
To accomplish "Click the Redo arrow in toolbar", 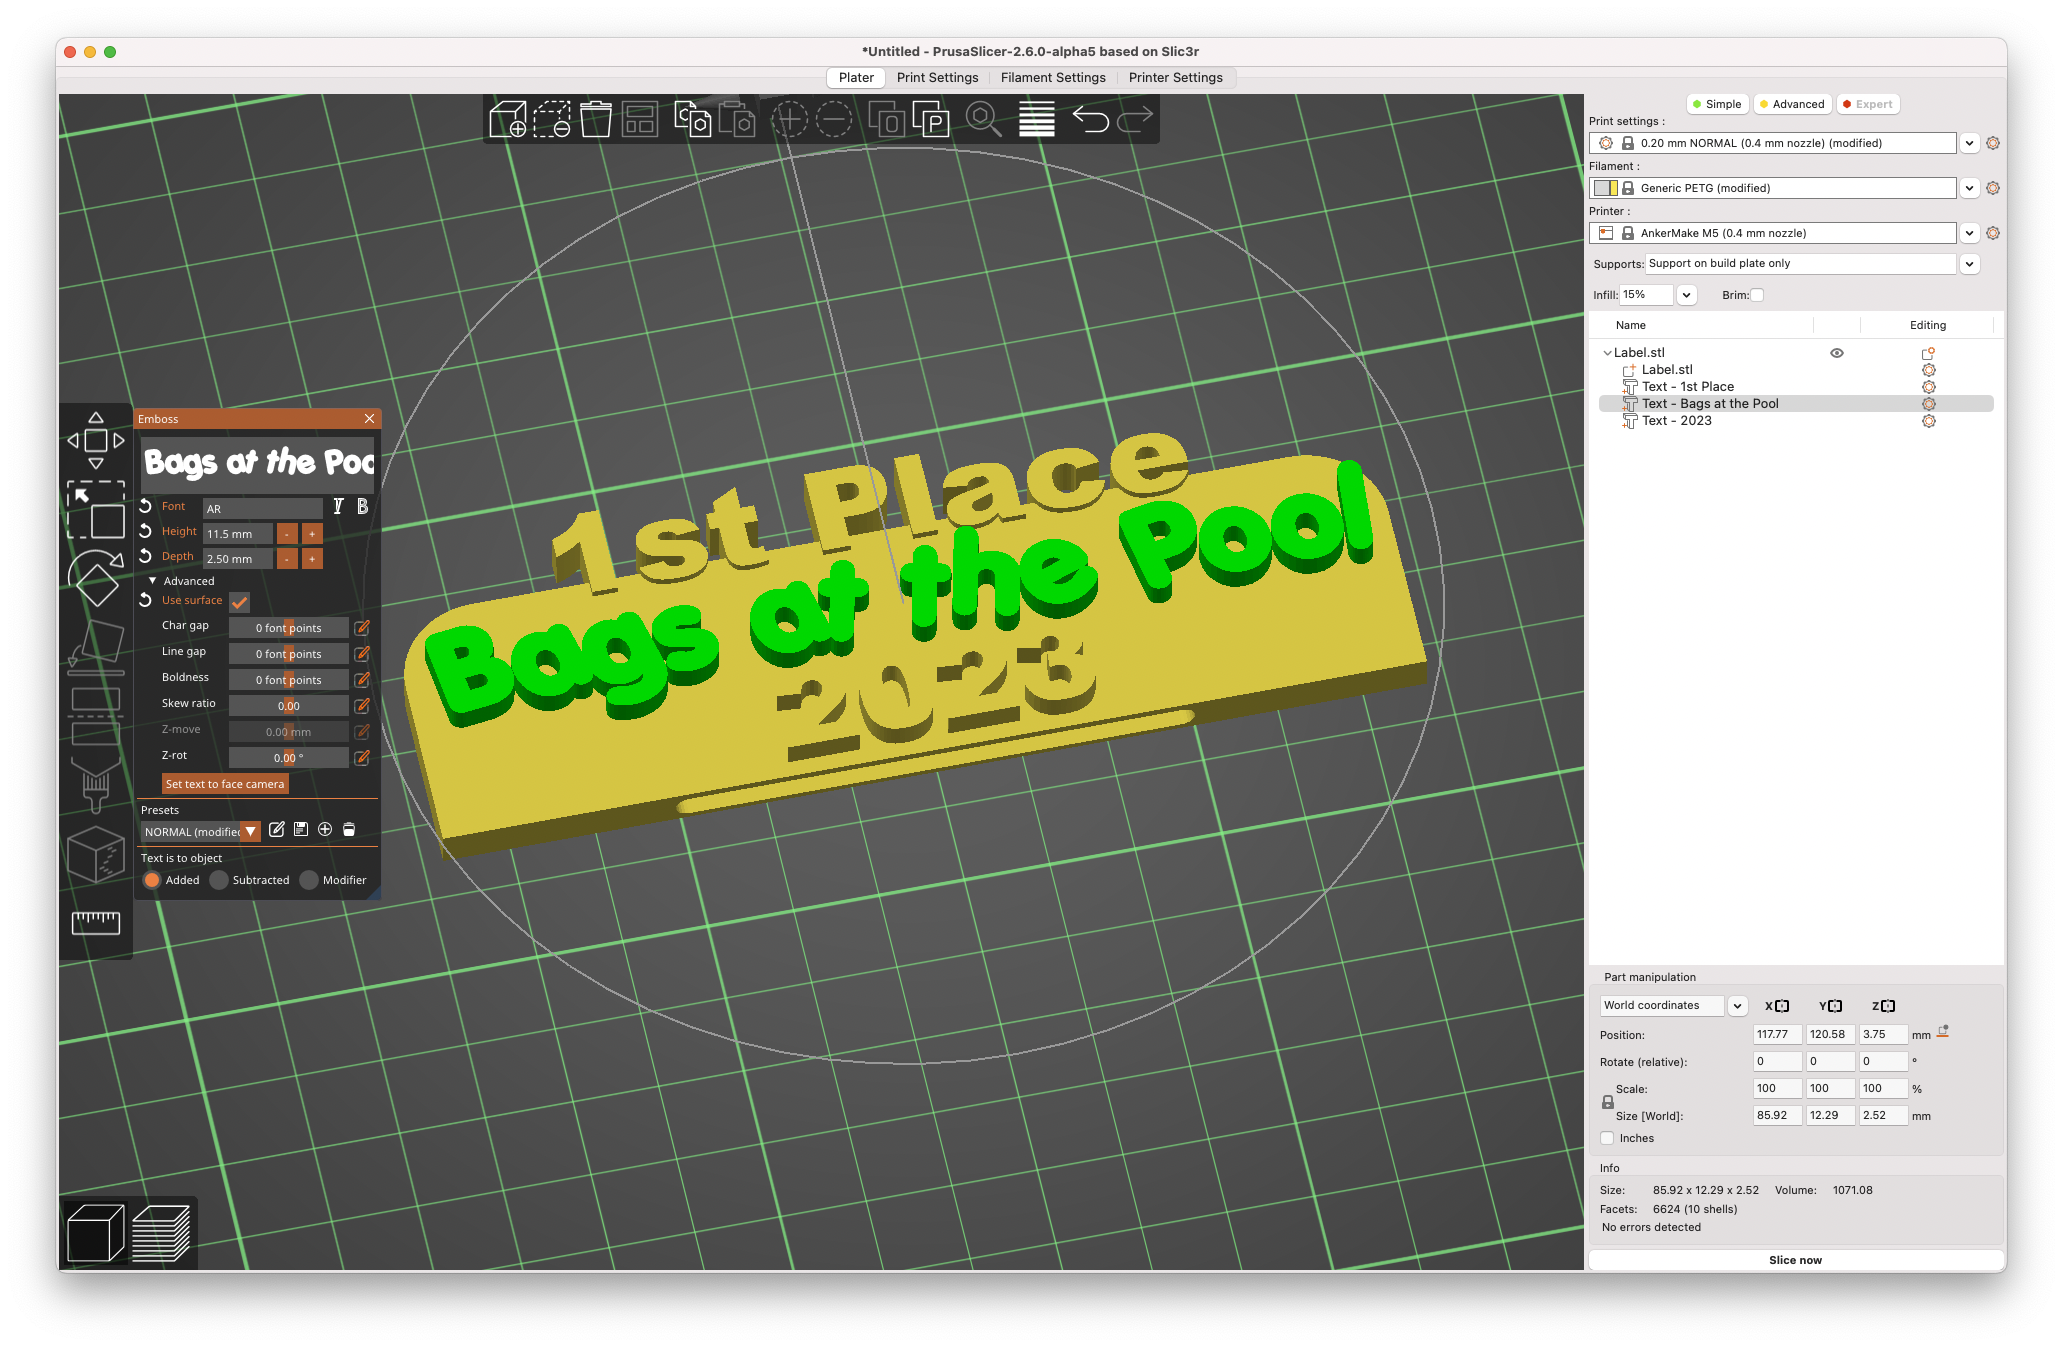I will coord(1135,120).
